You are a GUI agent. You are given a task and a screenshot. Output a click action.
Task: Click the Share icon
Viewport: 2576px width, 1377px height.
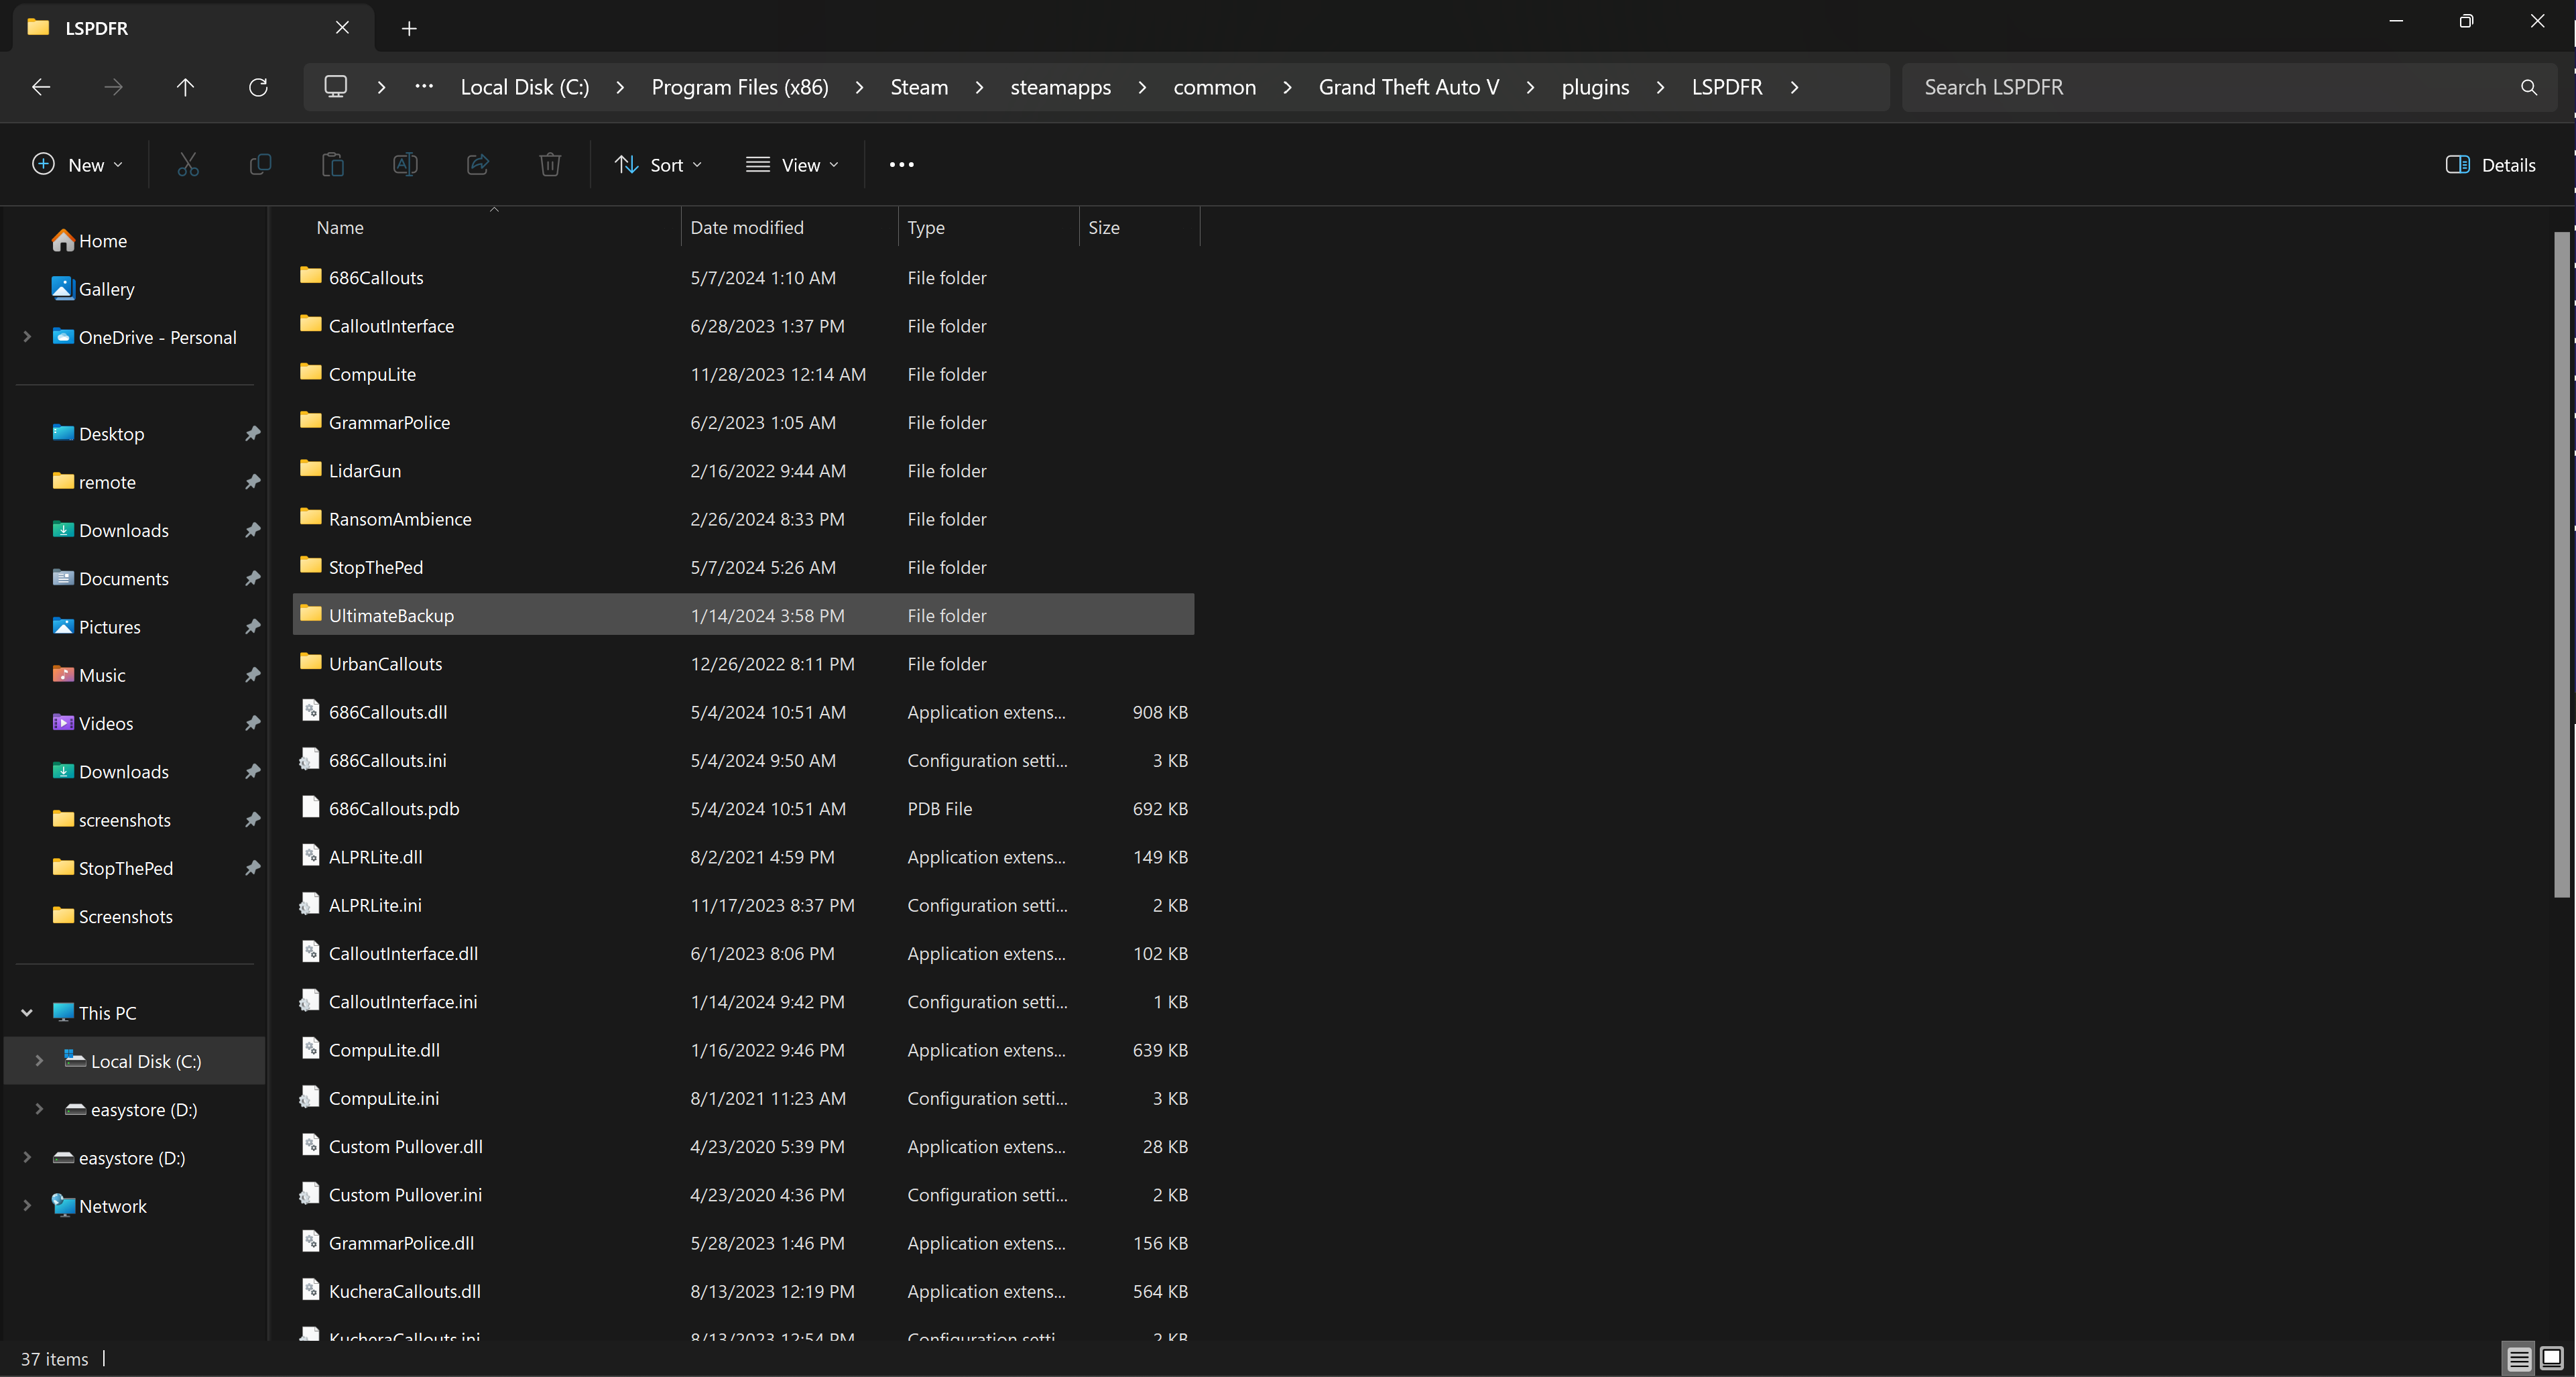478,165
